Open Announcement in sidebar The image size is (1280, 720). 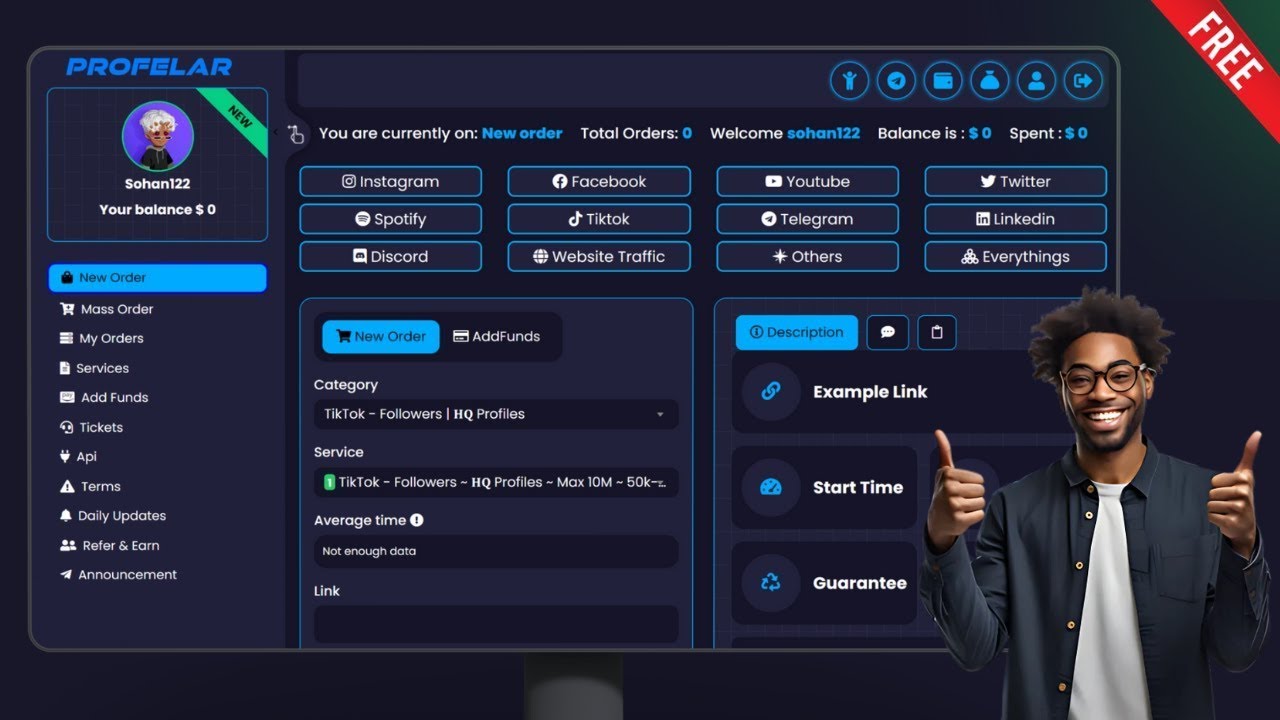[x=118, y=575]
